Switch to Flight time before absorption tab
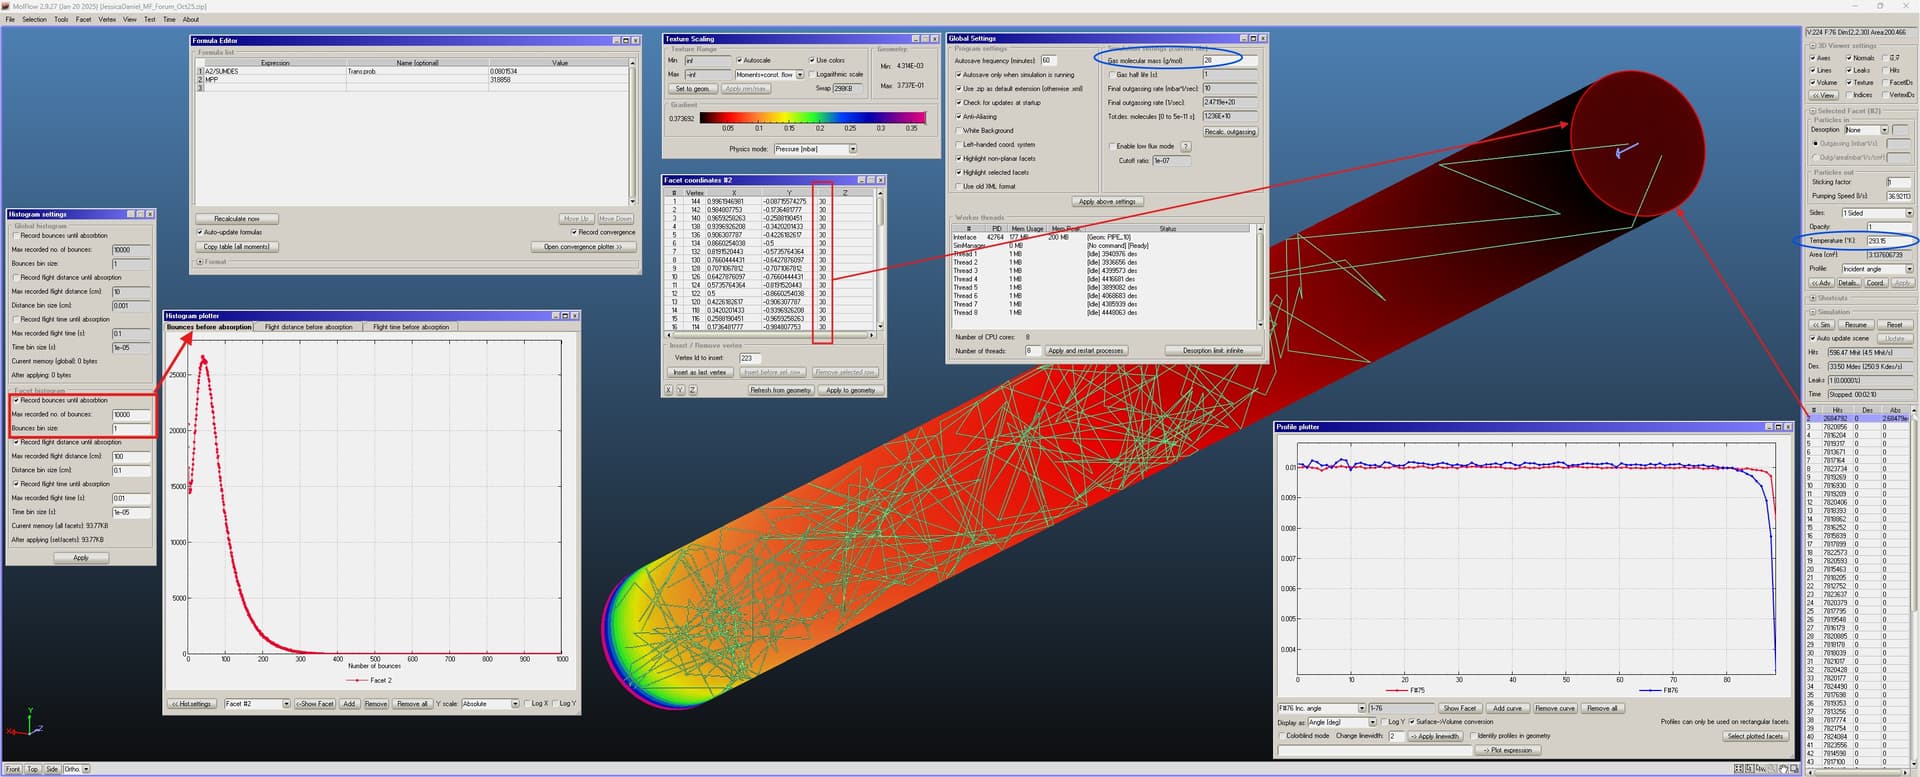 click(410, 327)
